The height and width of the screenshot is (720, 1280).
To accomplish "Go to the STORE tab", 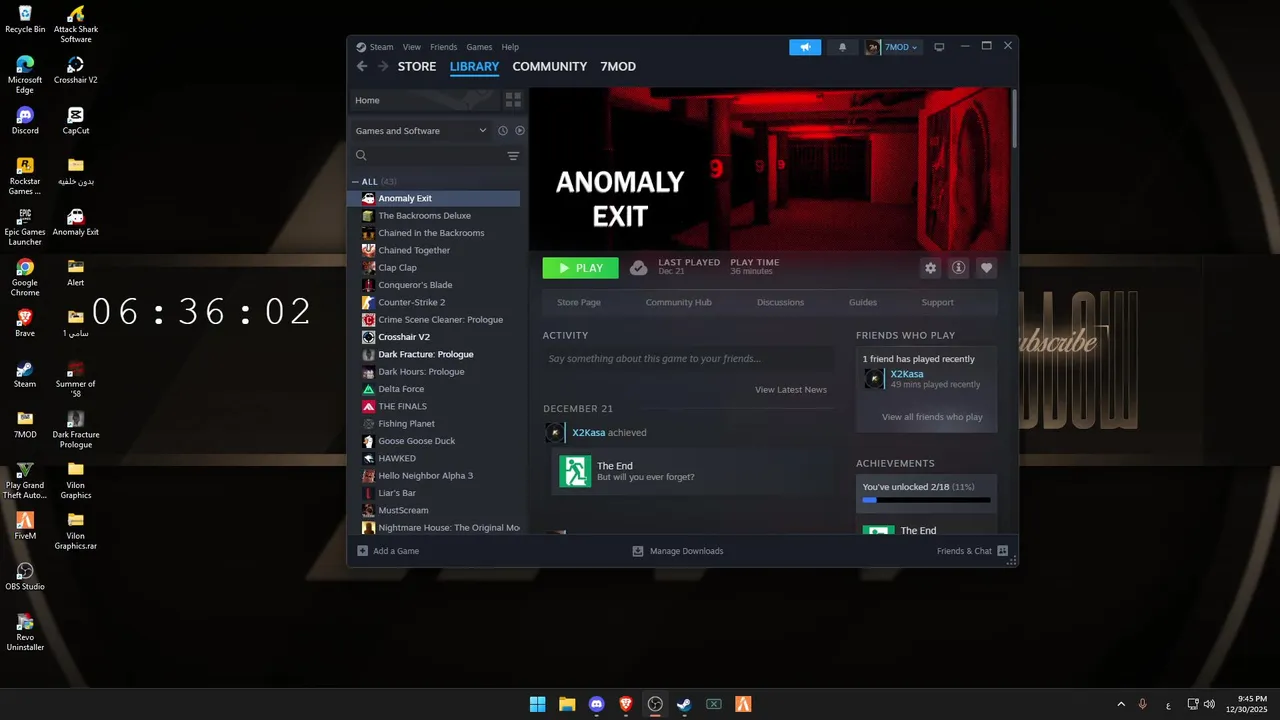I will click(x=417, y=67).
